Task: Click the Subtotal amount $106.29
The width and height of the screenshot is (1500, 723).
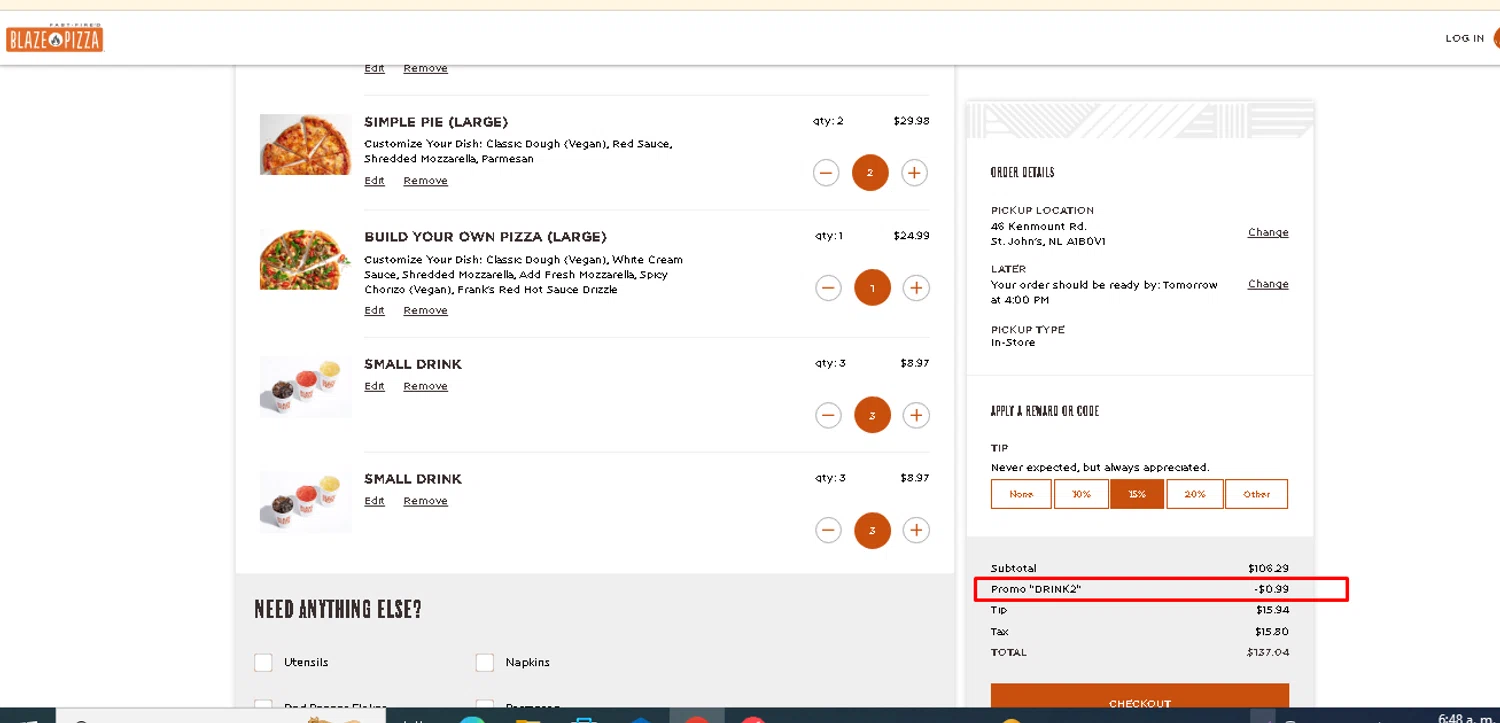Action: tap(1268, 568)
